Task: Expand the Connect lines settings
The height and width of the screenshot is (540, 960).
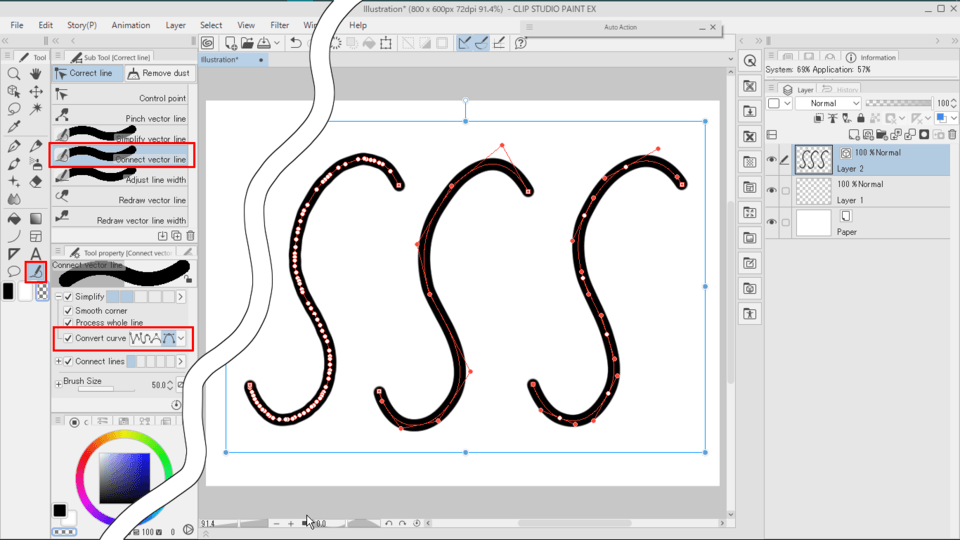Action: point(58,361)
